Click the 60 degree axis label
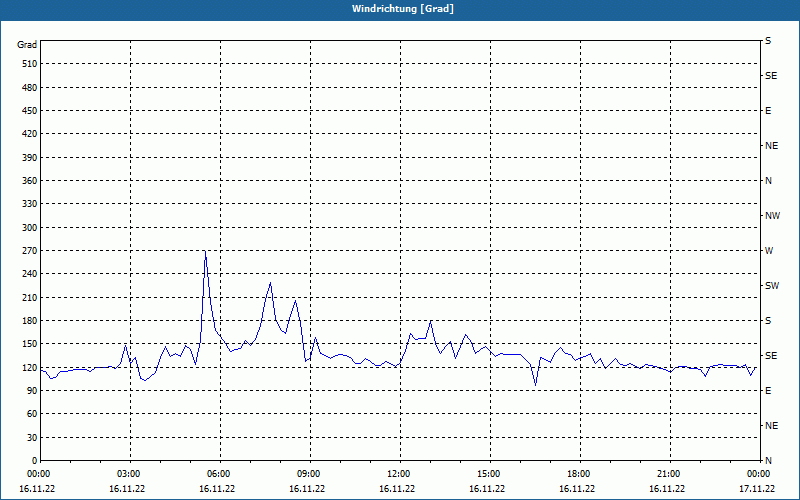Screen dimensions: 800x500 tap(32, 414)
